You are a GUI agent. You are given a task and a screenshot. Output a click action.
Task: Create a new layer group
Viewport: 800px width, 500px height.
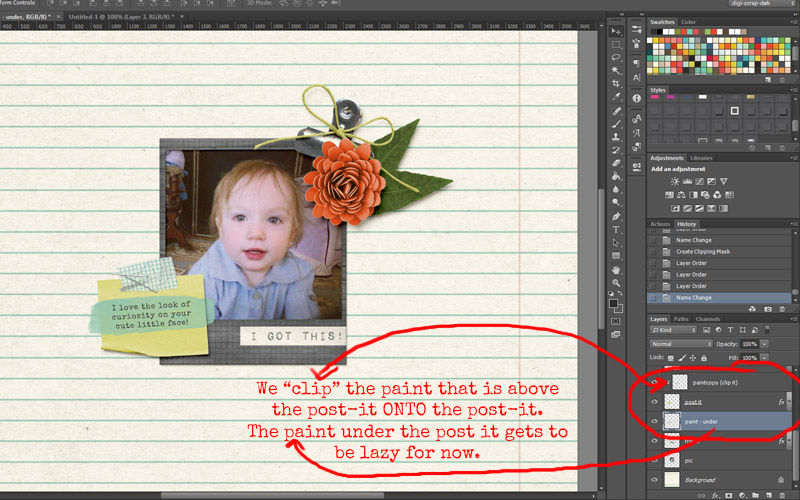pos(756,495)
